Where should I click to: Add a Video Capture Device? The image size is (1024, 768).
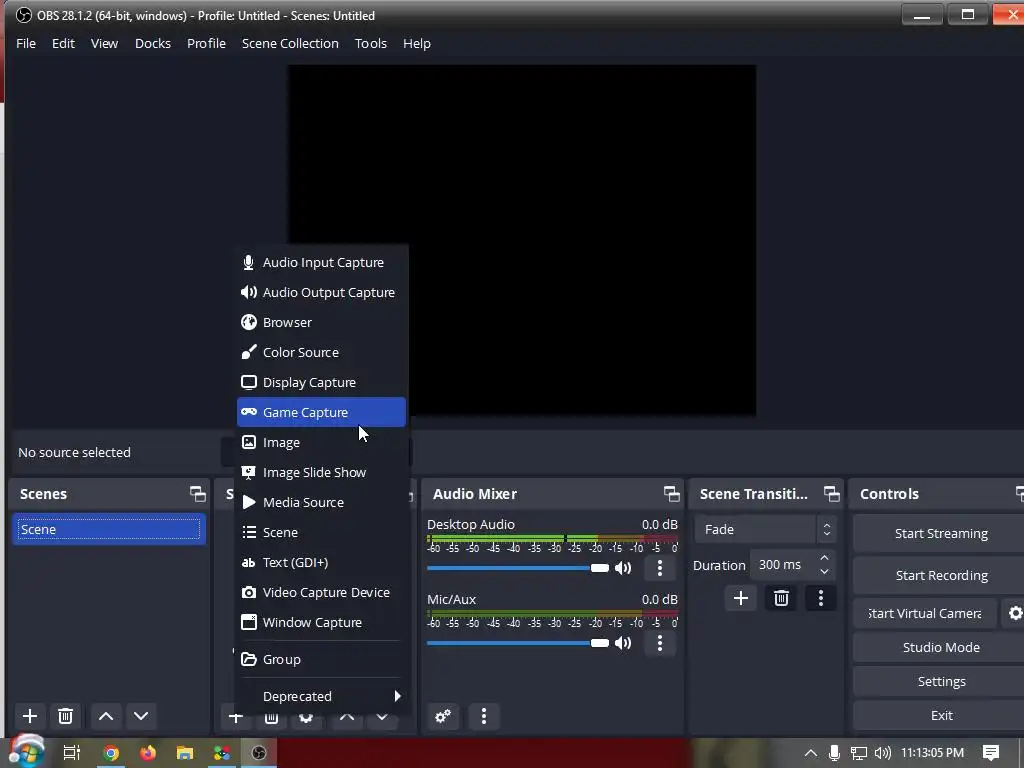[321, 593]
